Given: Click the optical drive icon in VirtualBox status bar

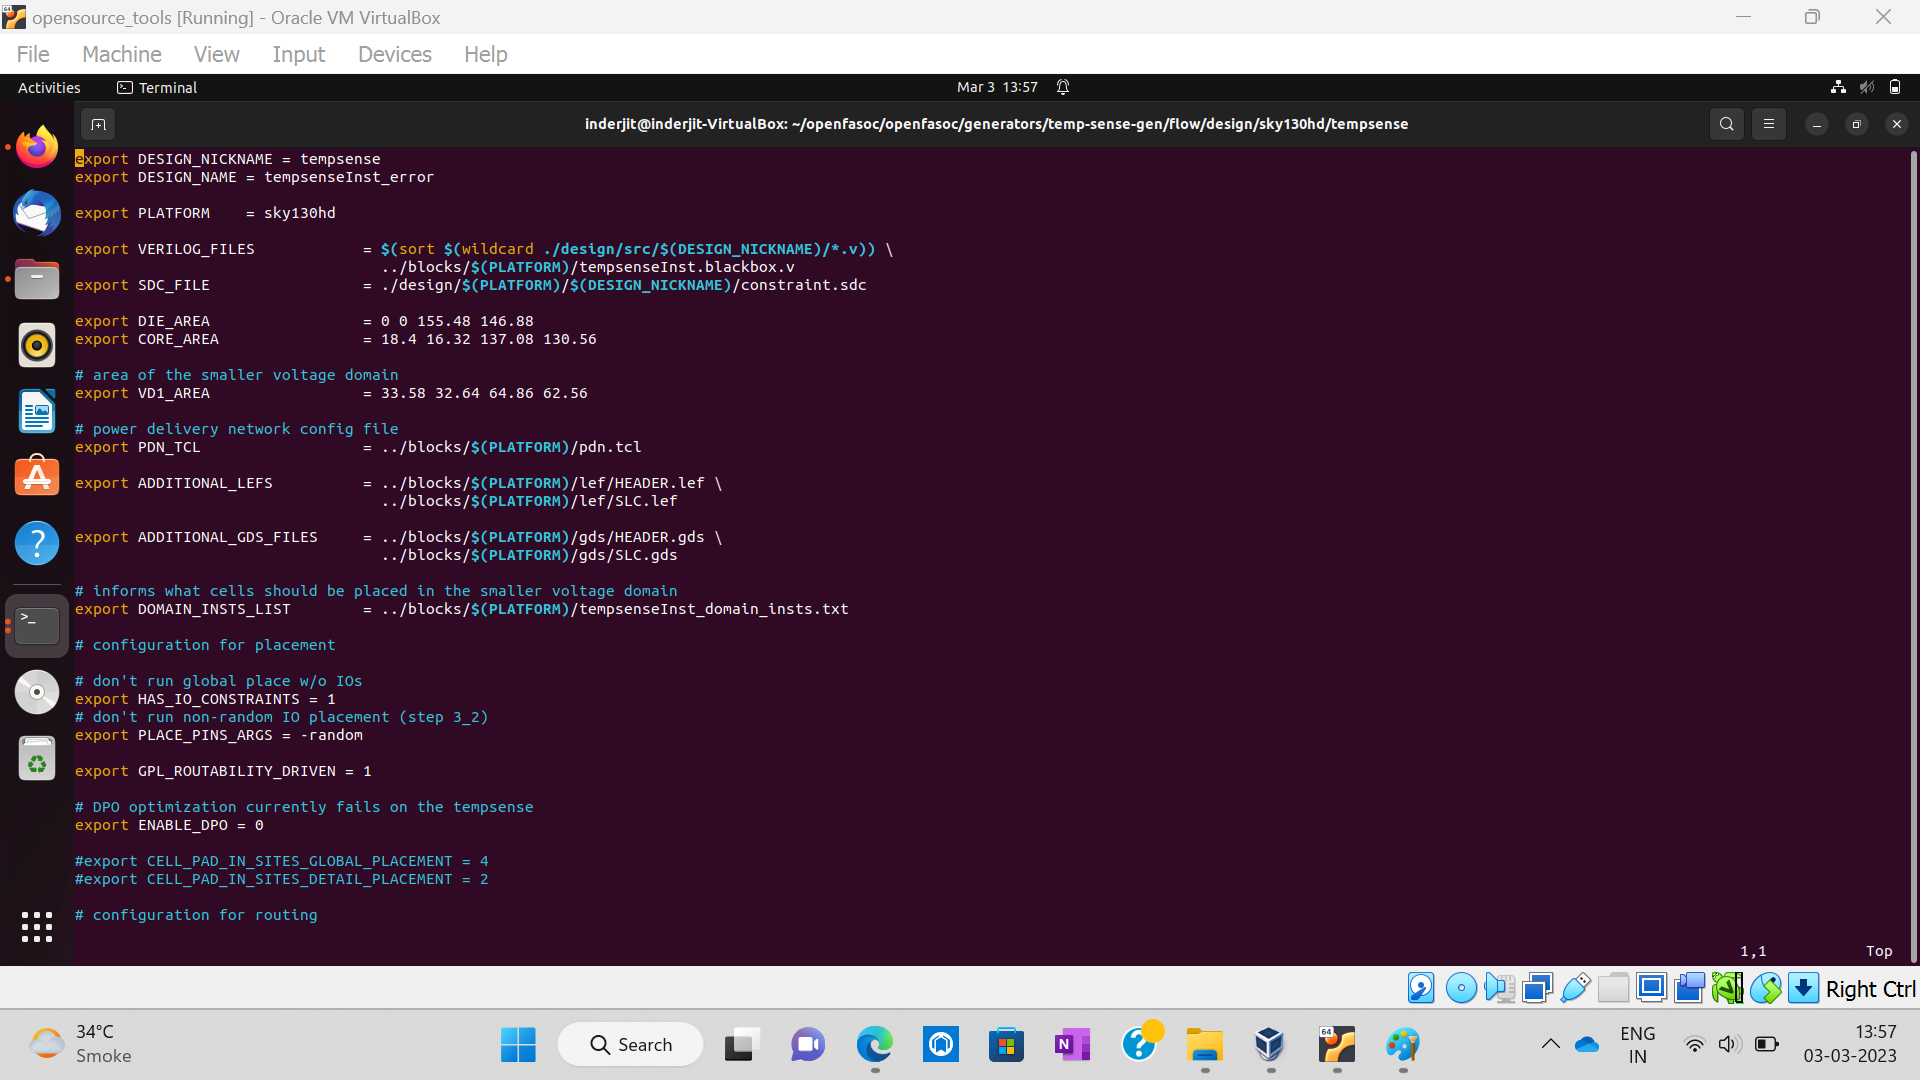Looking at the screenshot, I should coord(1461,987).
